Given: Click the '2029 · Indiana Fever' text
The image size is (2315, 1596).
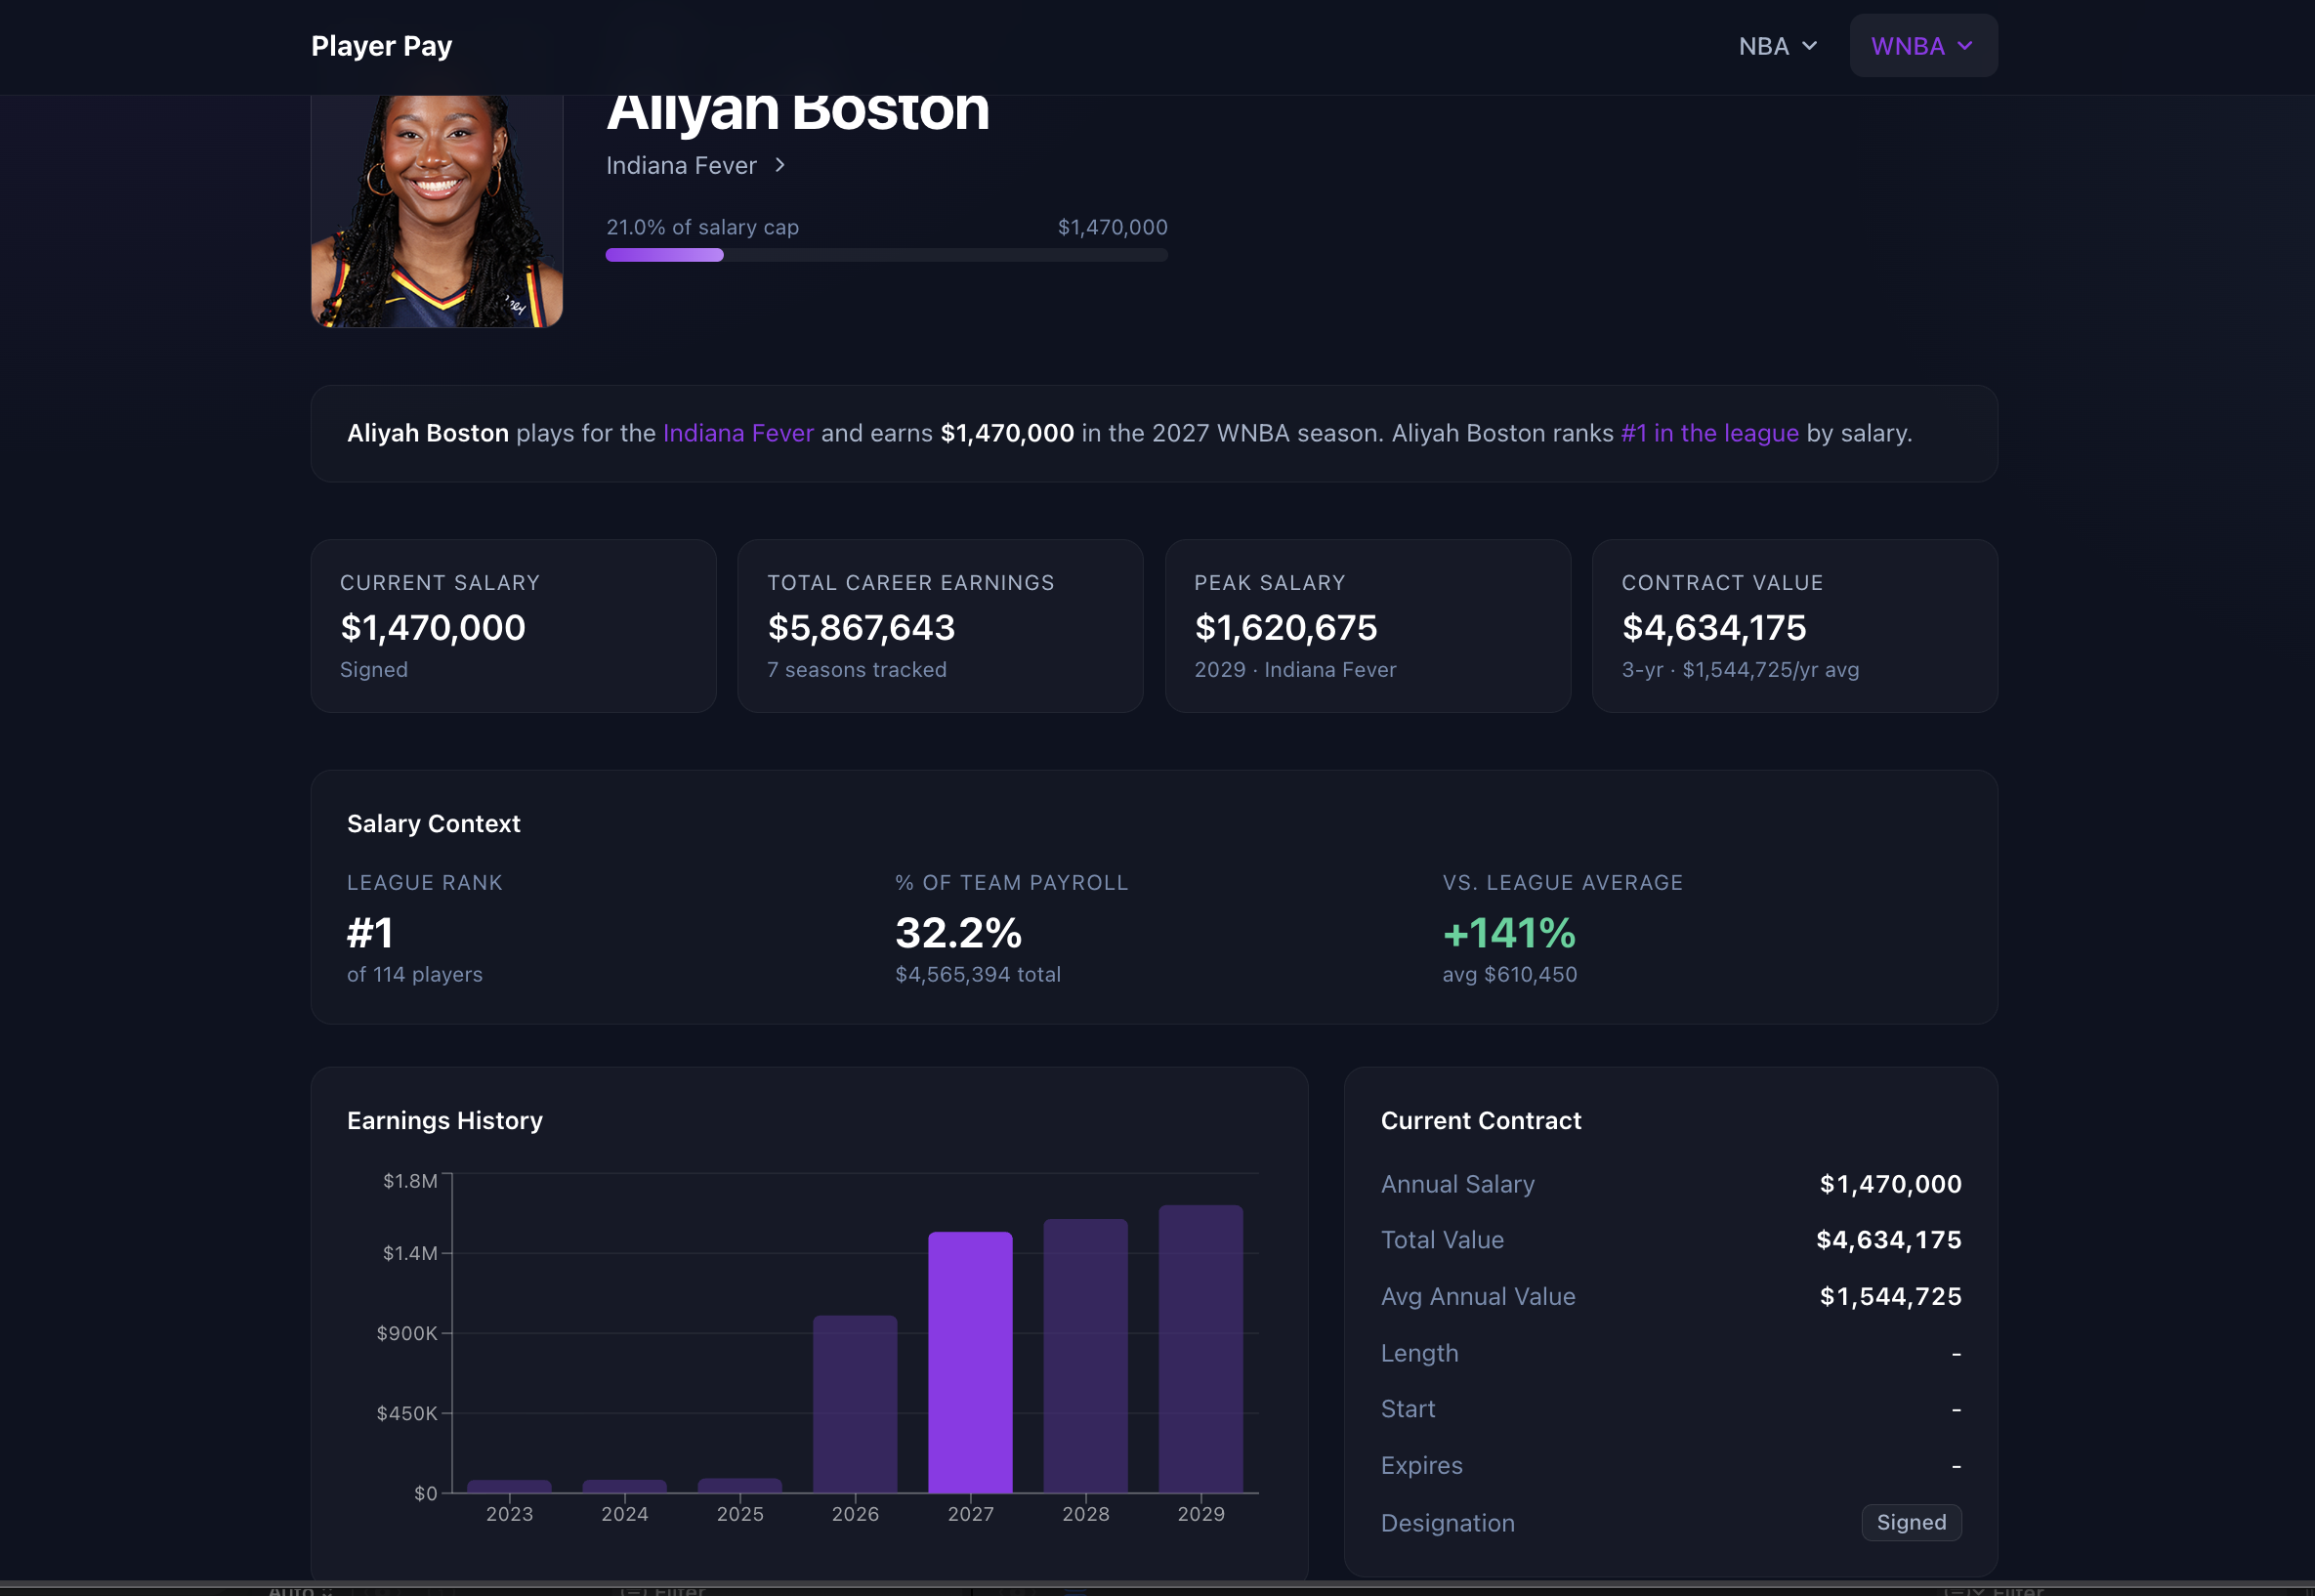Looking at the screenshot, I should tap(1294, 669).
